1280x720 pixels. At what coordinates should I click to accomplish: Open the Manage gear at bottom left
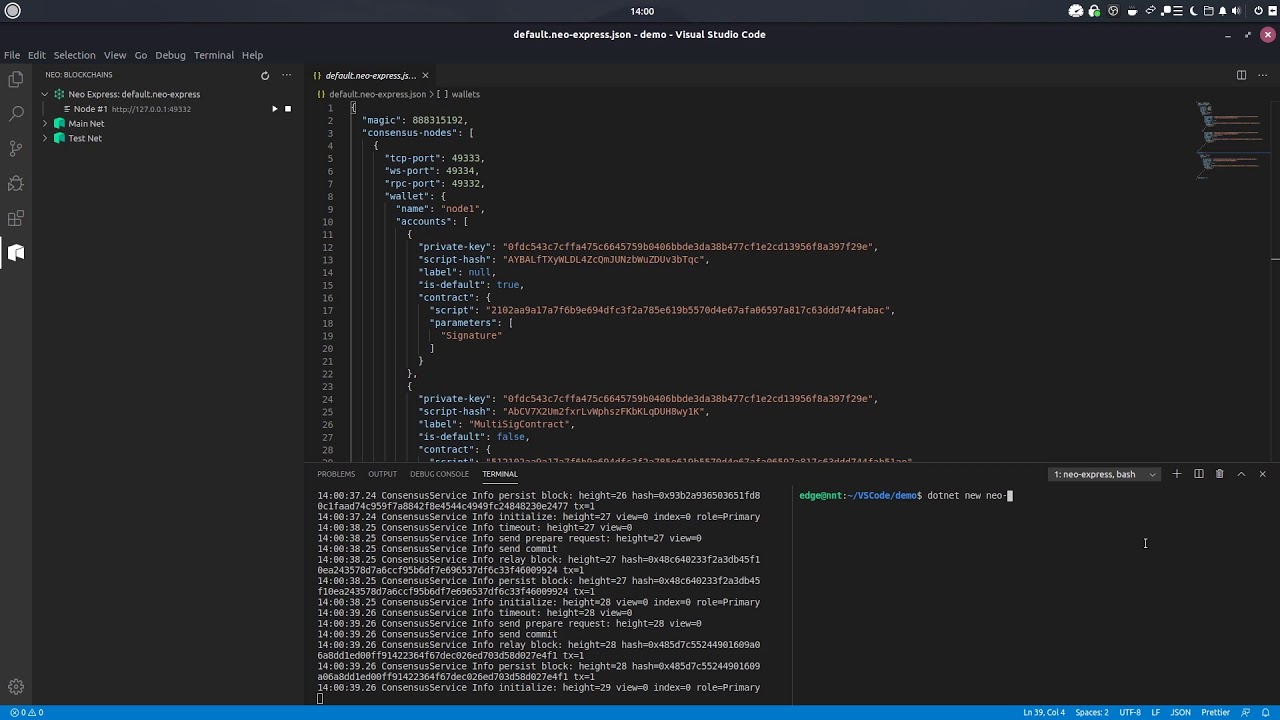click(x=16, y=687)
